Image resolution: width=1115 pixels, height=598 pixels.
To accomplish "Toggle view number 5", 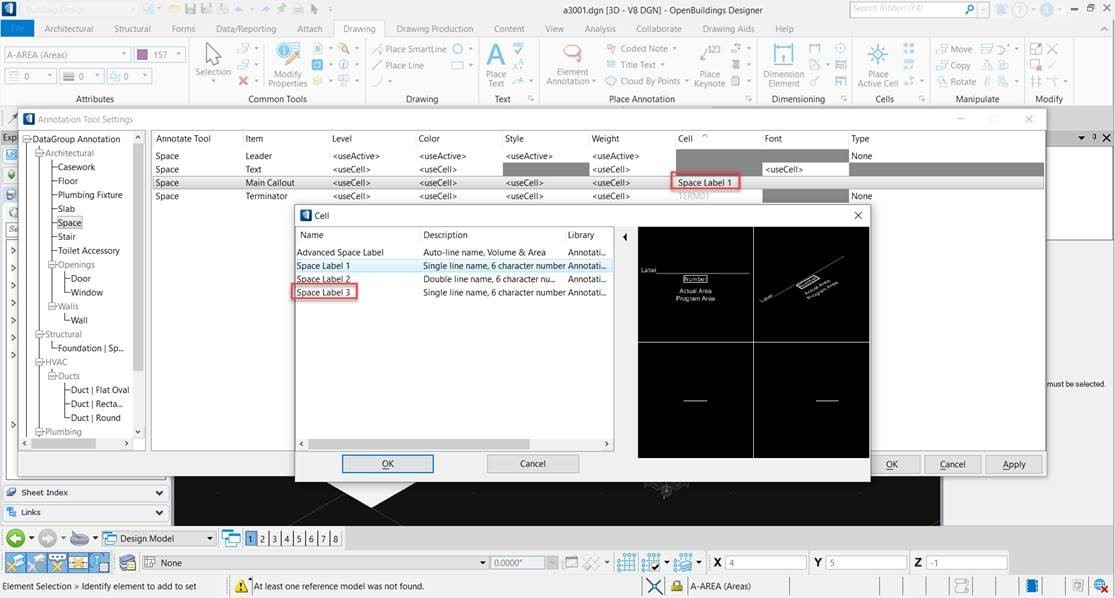I will [299, 539].
